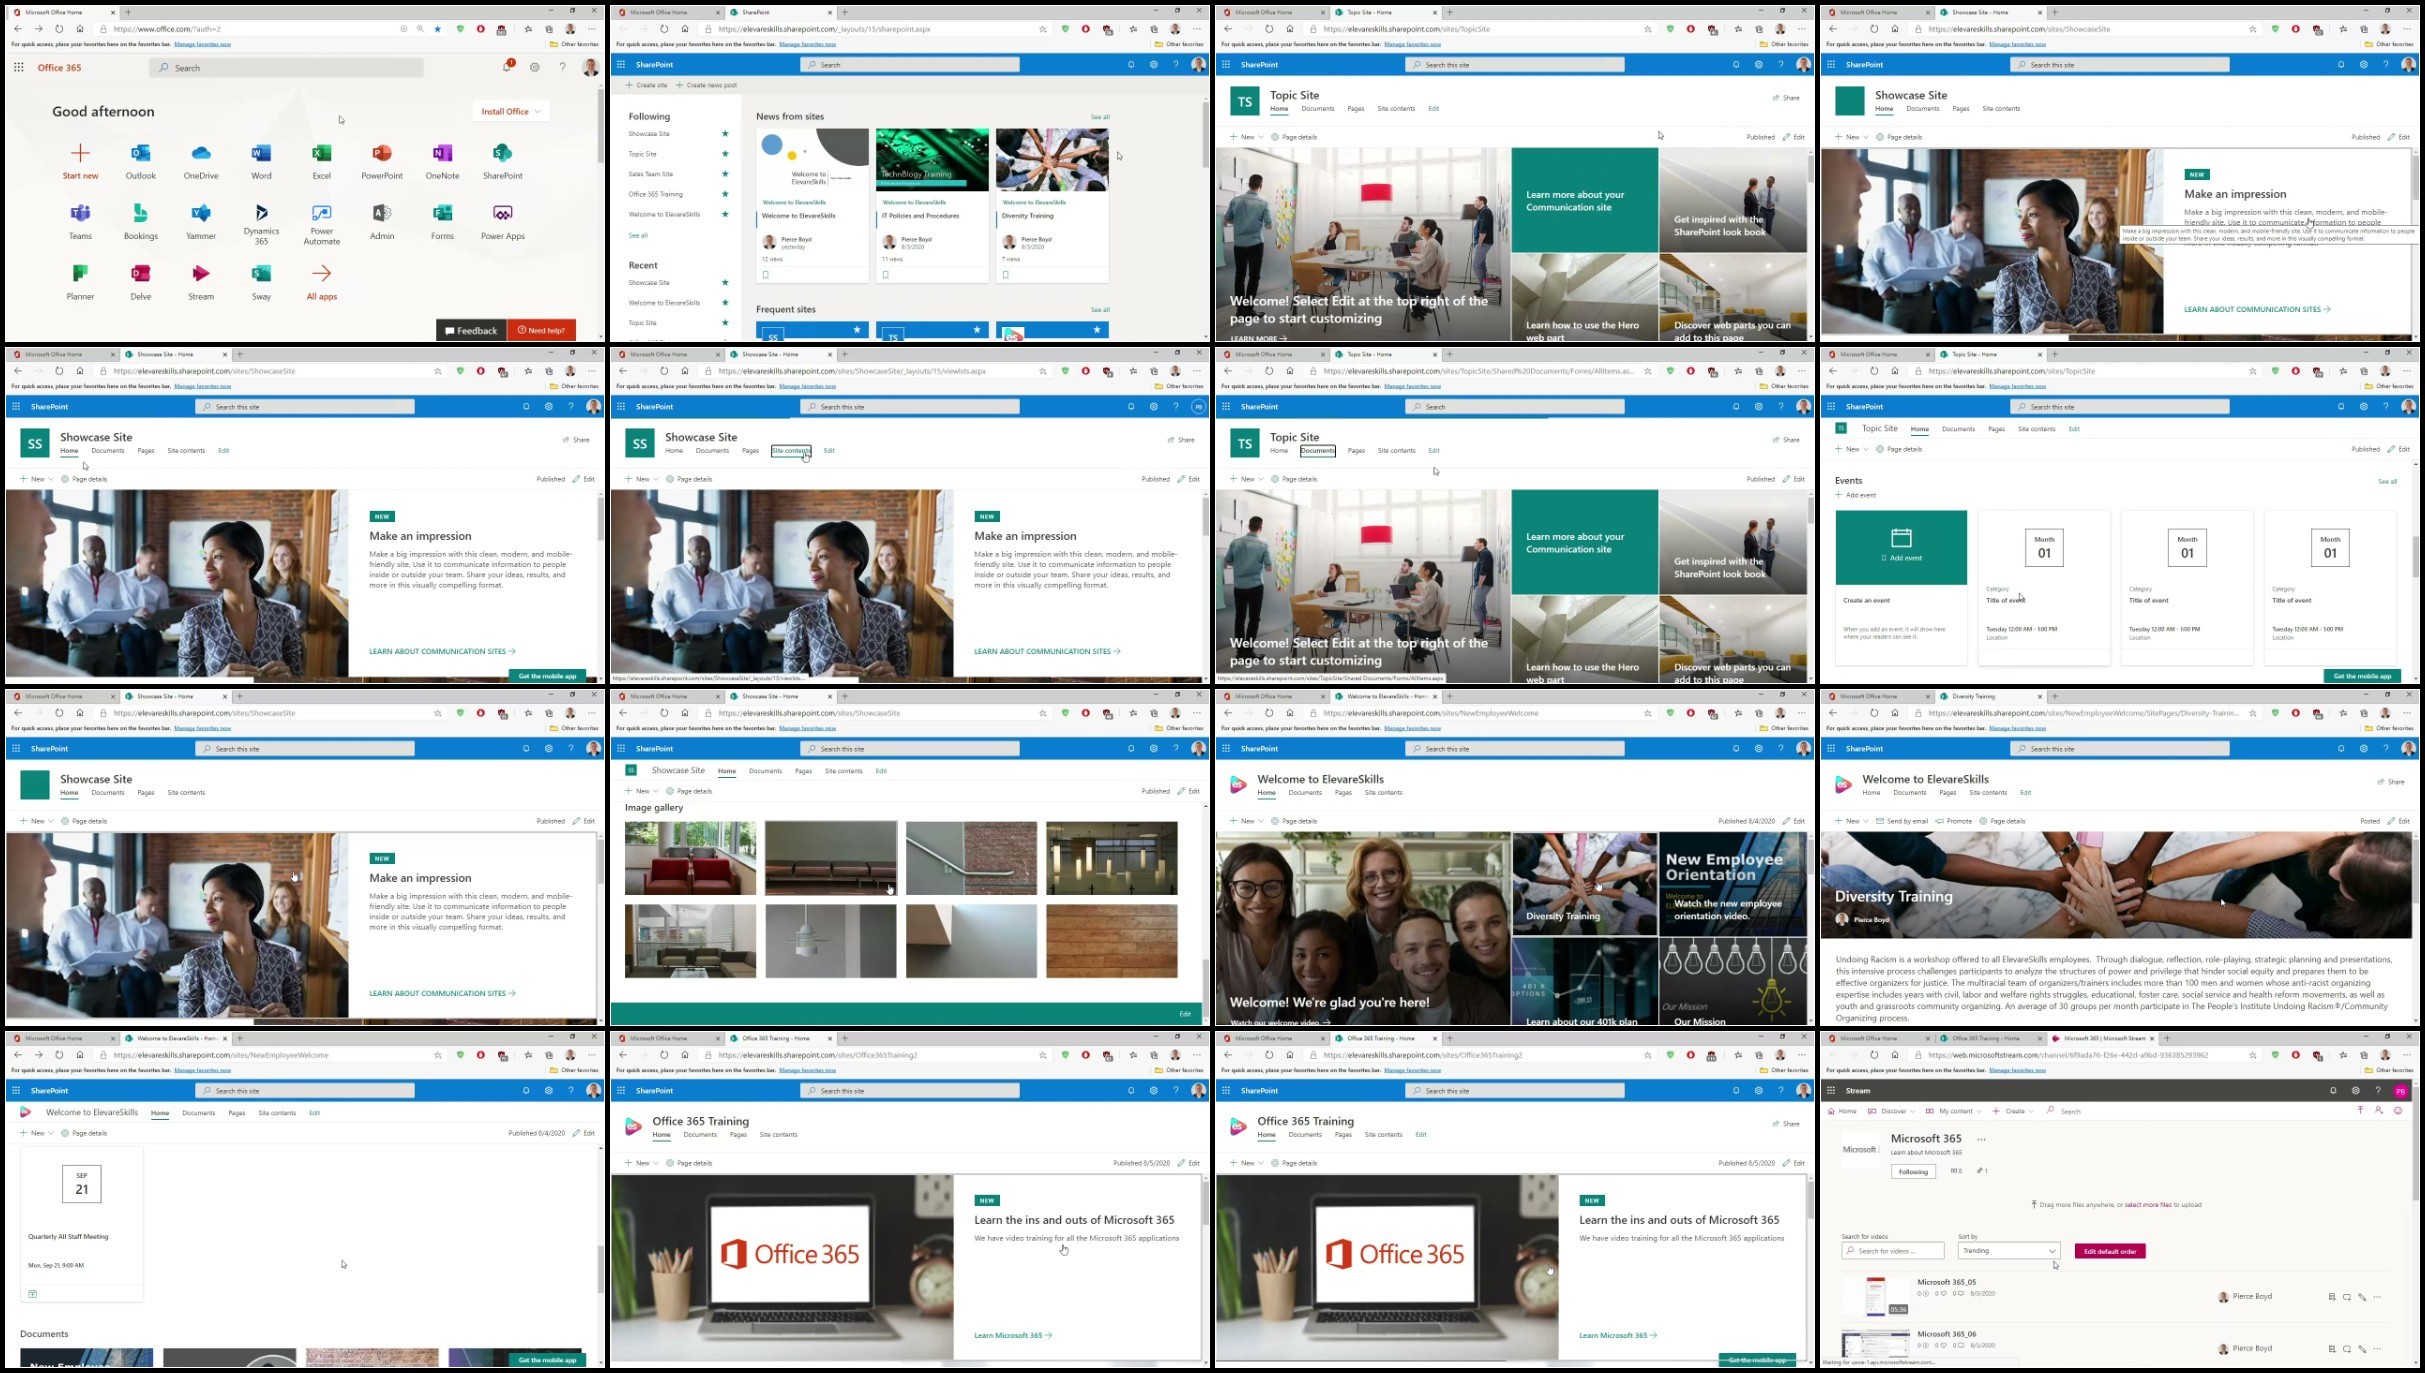Launch the OneDrive app icon
Image resolution: width=2425 pixels, height=1373 pixels.
[201, 154]
